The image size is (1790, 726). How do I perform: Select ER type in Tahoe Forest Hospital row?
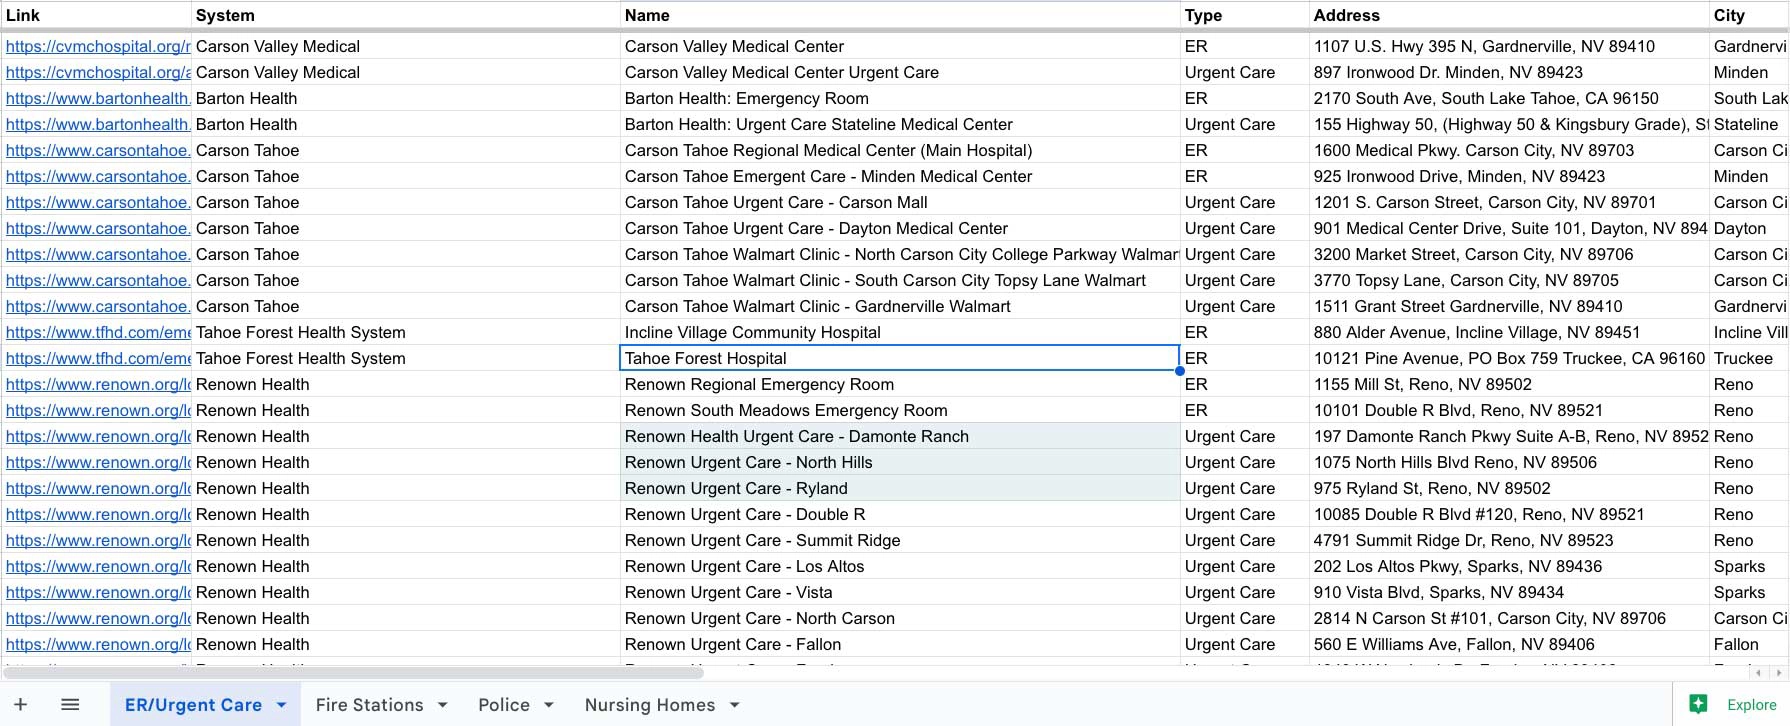tap(1245, 358)
